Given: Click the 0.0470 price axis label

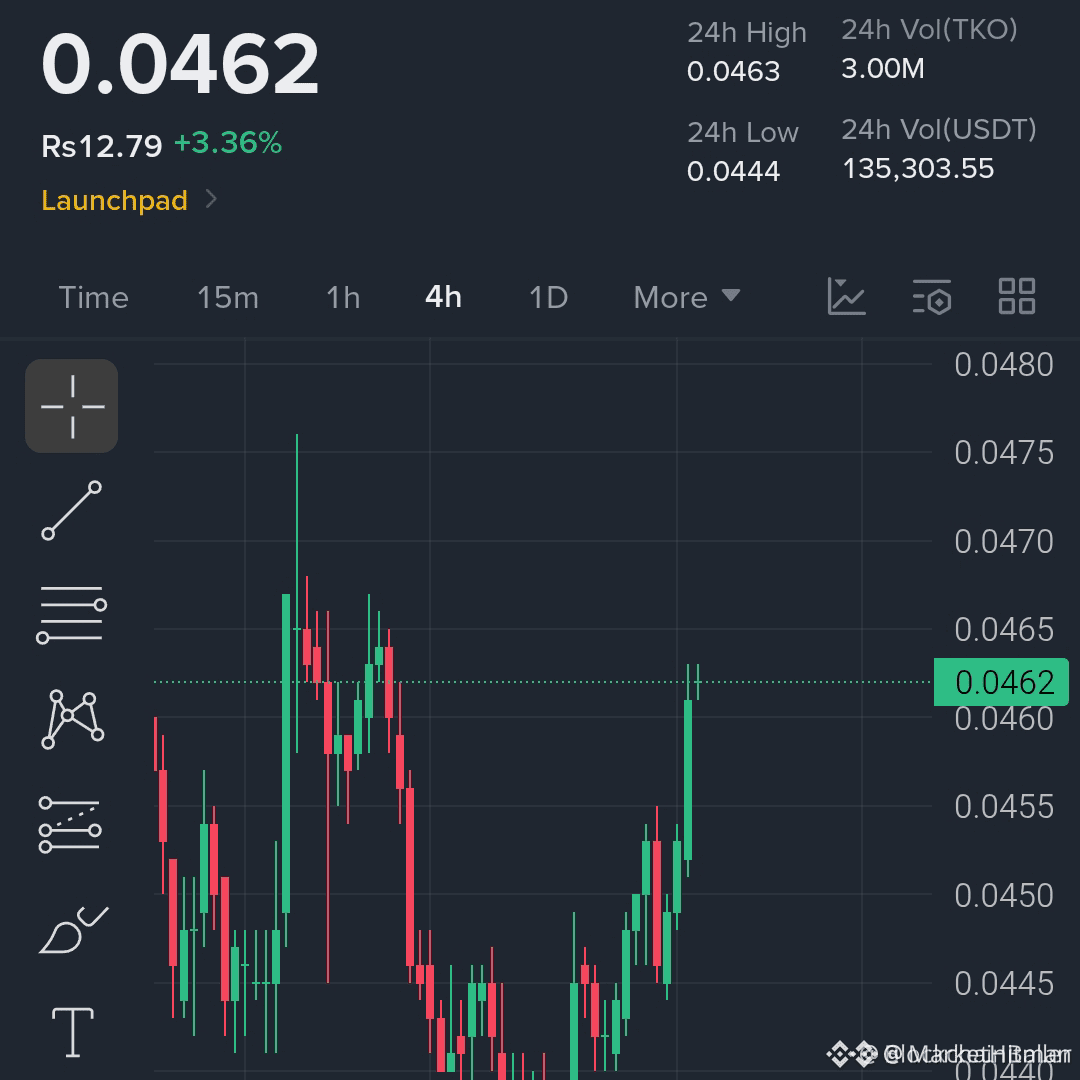Looking at the screenshot, I should (x=1004, y=541).
